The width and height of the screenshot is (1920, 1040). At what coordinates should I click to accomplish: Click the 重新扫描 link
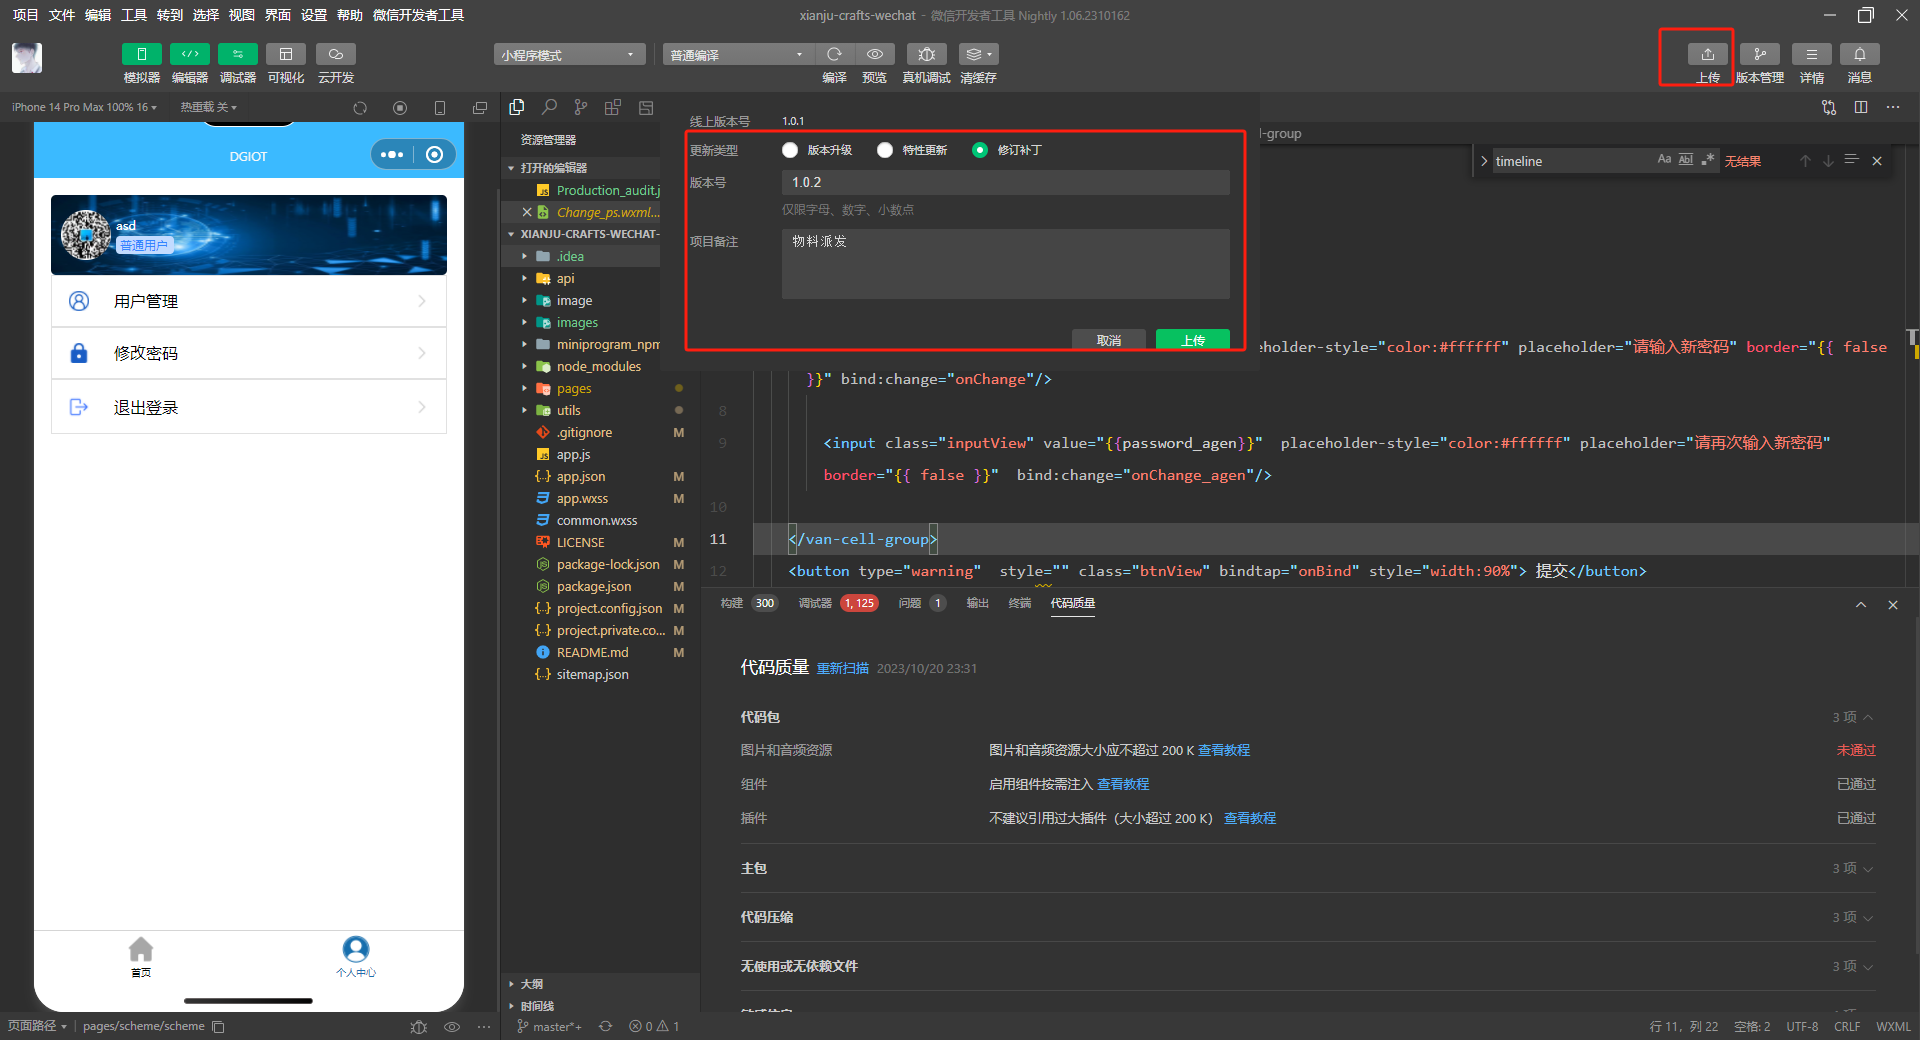point(842,668)
